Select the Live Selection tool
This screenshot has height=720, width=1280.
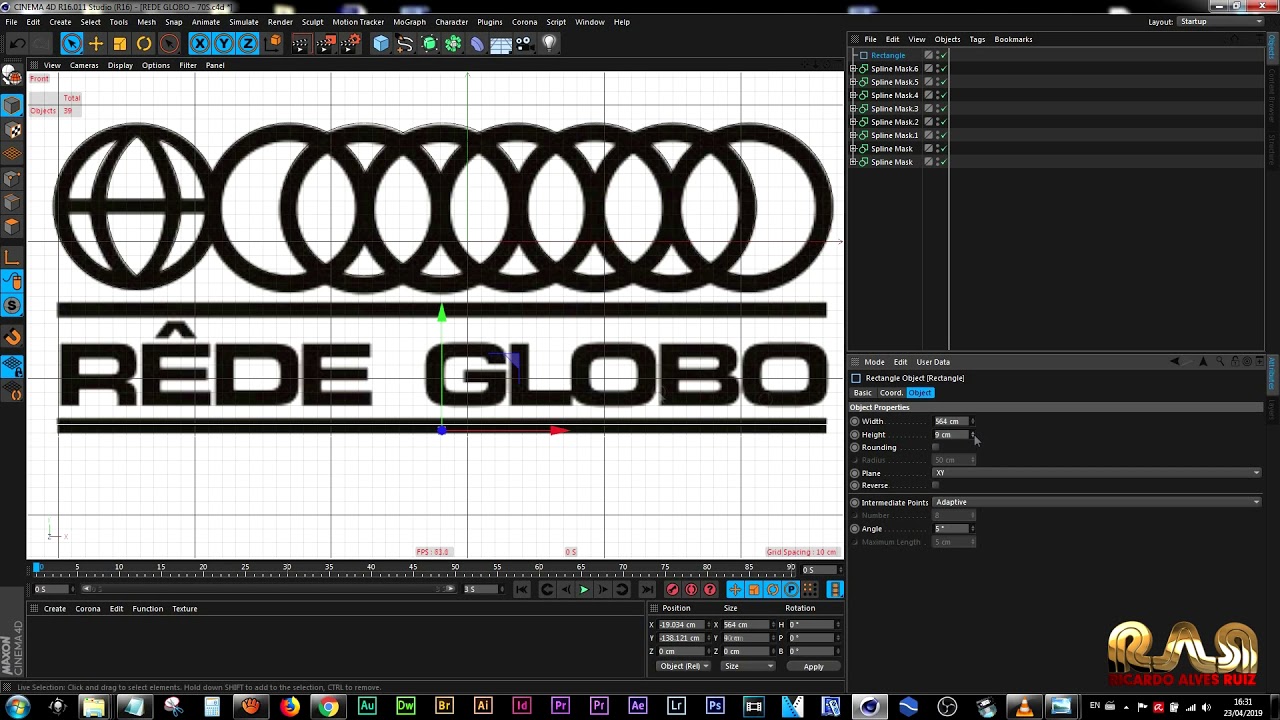71,43
